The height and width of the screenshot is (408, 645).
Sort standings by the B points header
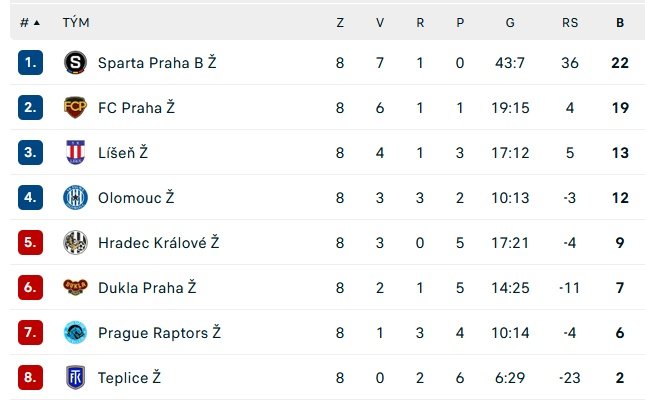(620, 22)
